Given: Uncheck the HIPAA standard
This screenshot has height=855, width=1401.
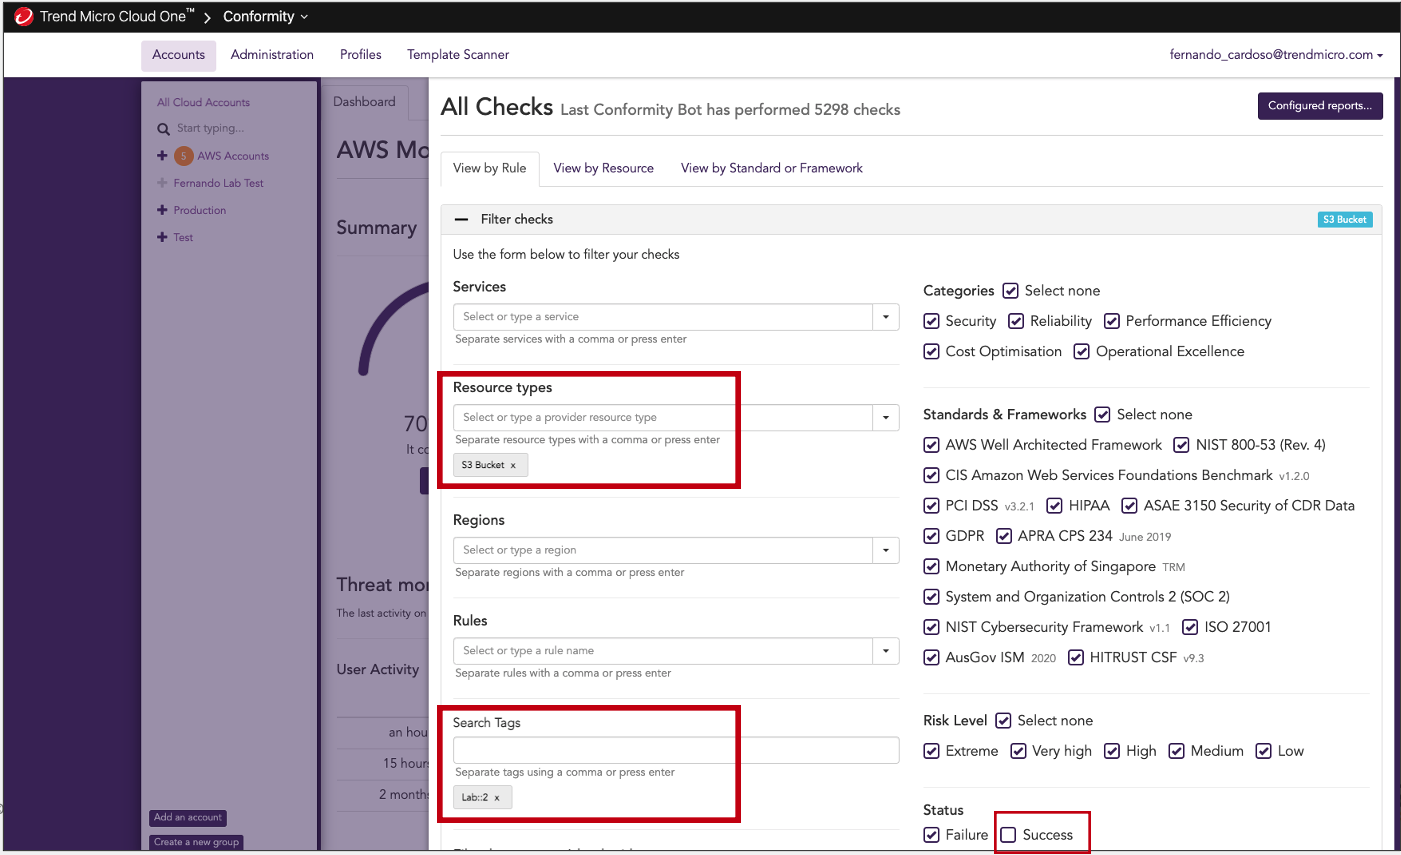Looking at the screenshot, I should 1055,506.
